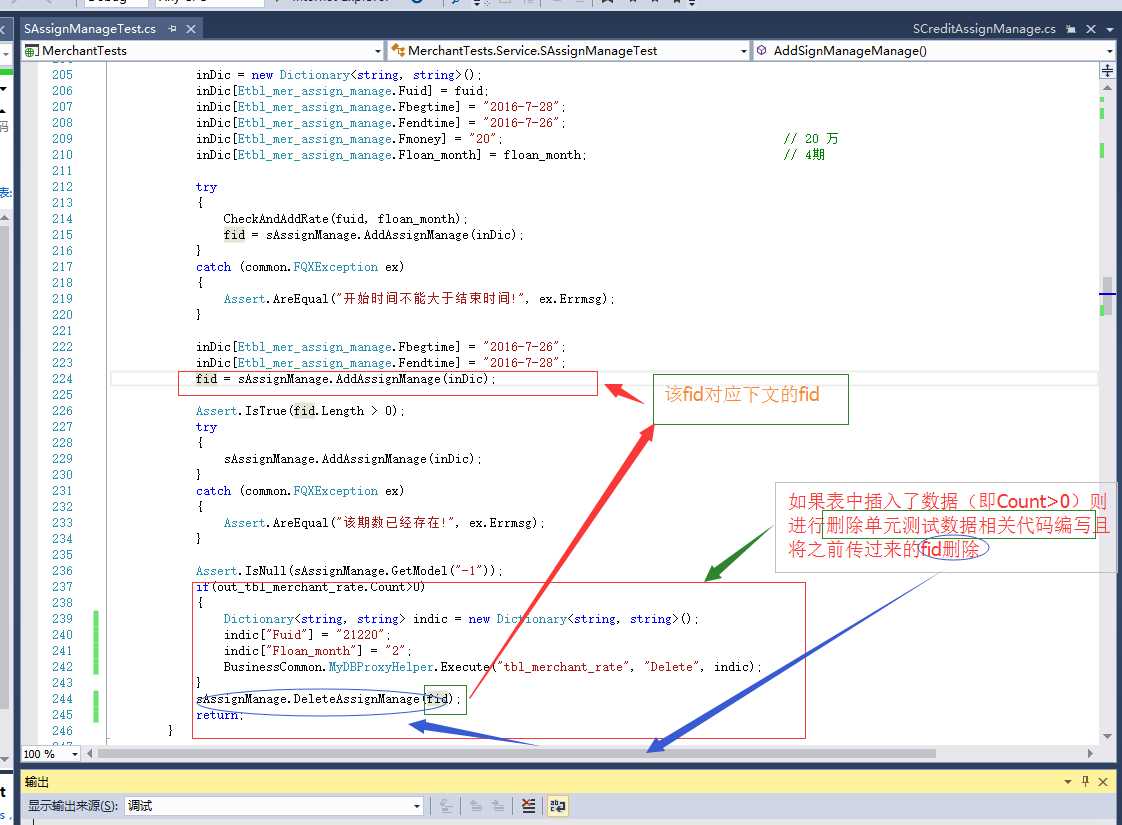This screenshot has width=1122, height=825.
Task: Click the SAssignManageTest class icon in navigation bar
Action: [398, 50]
